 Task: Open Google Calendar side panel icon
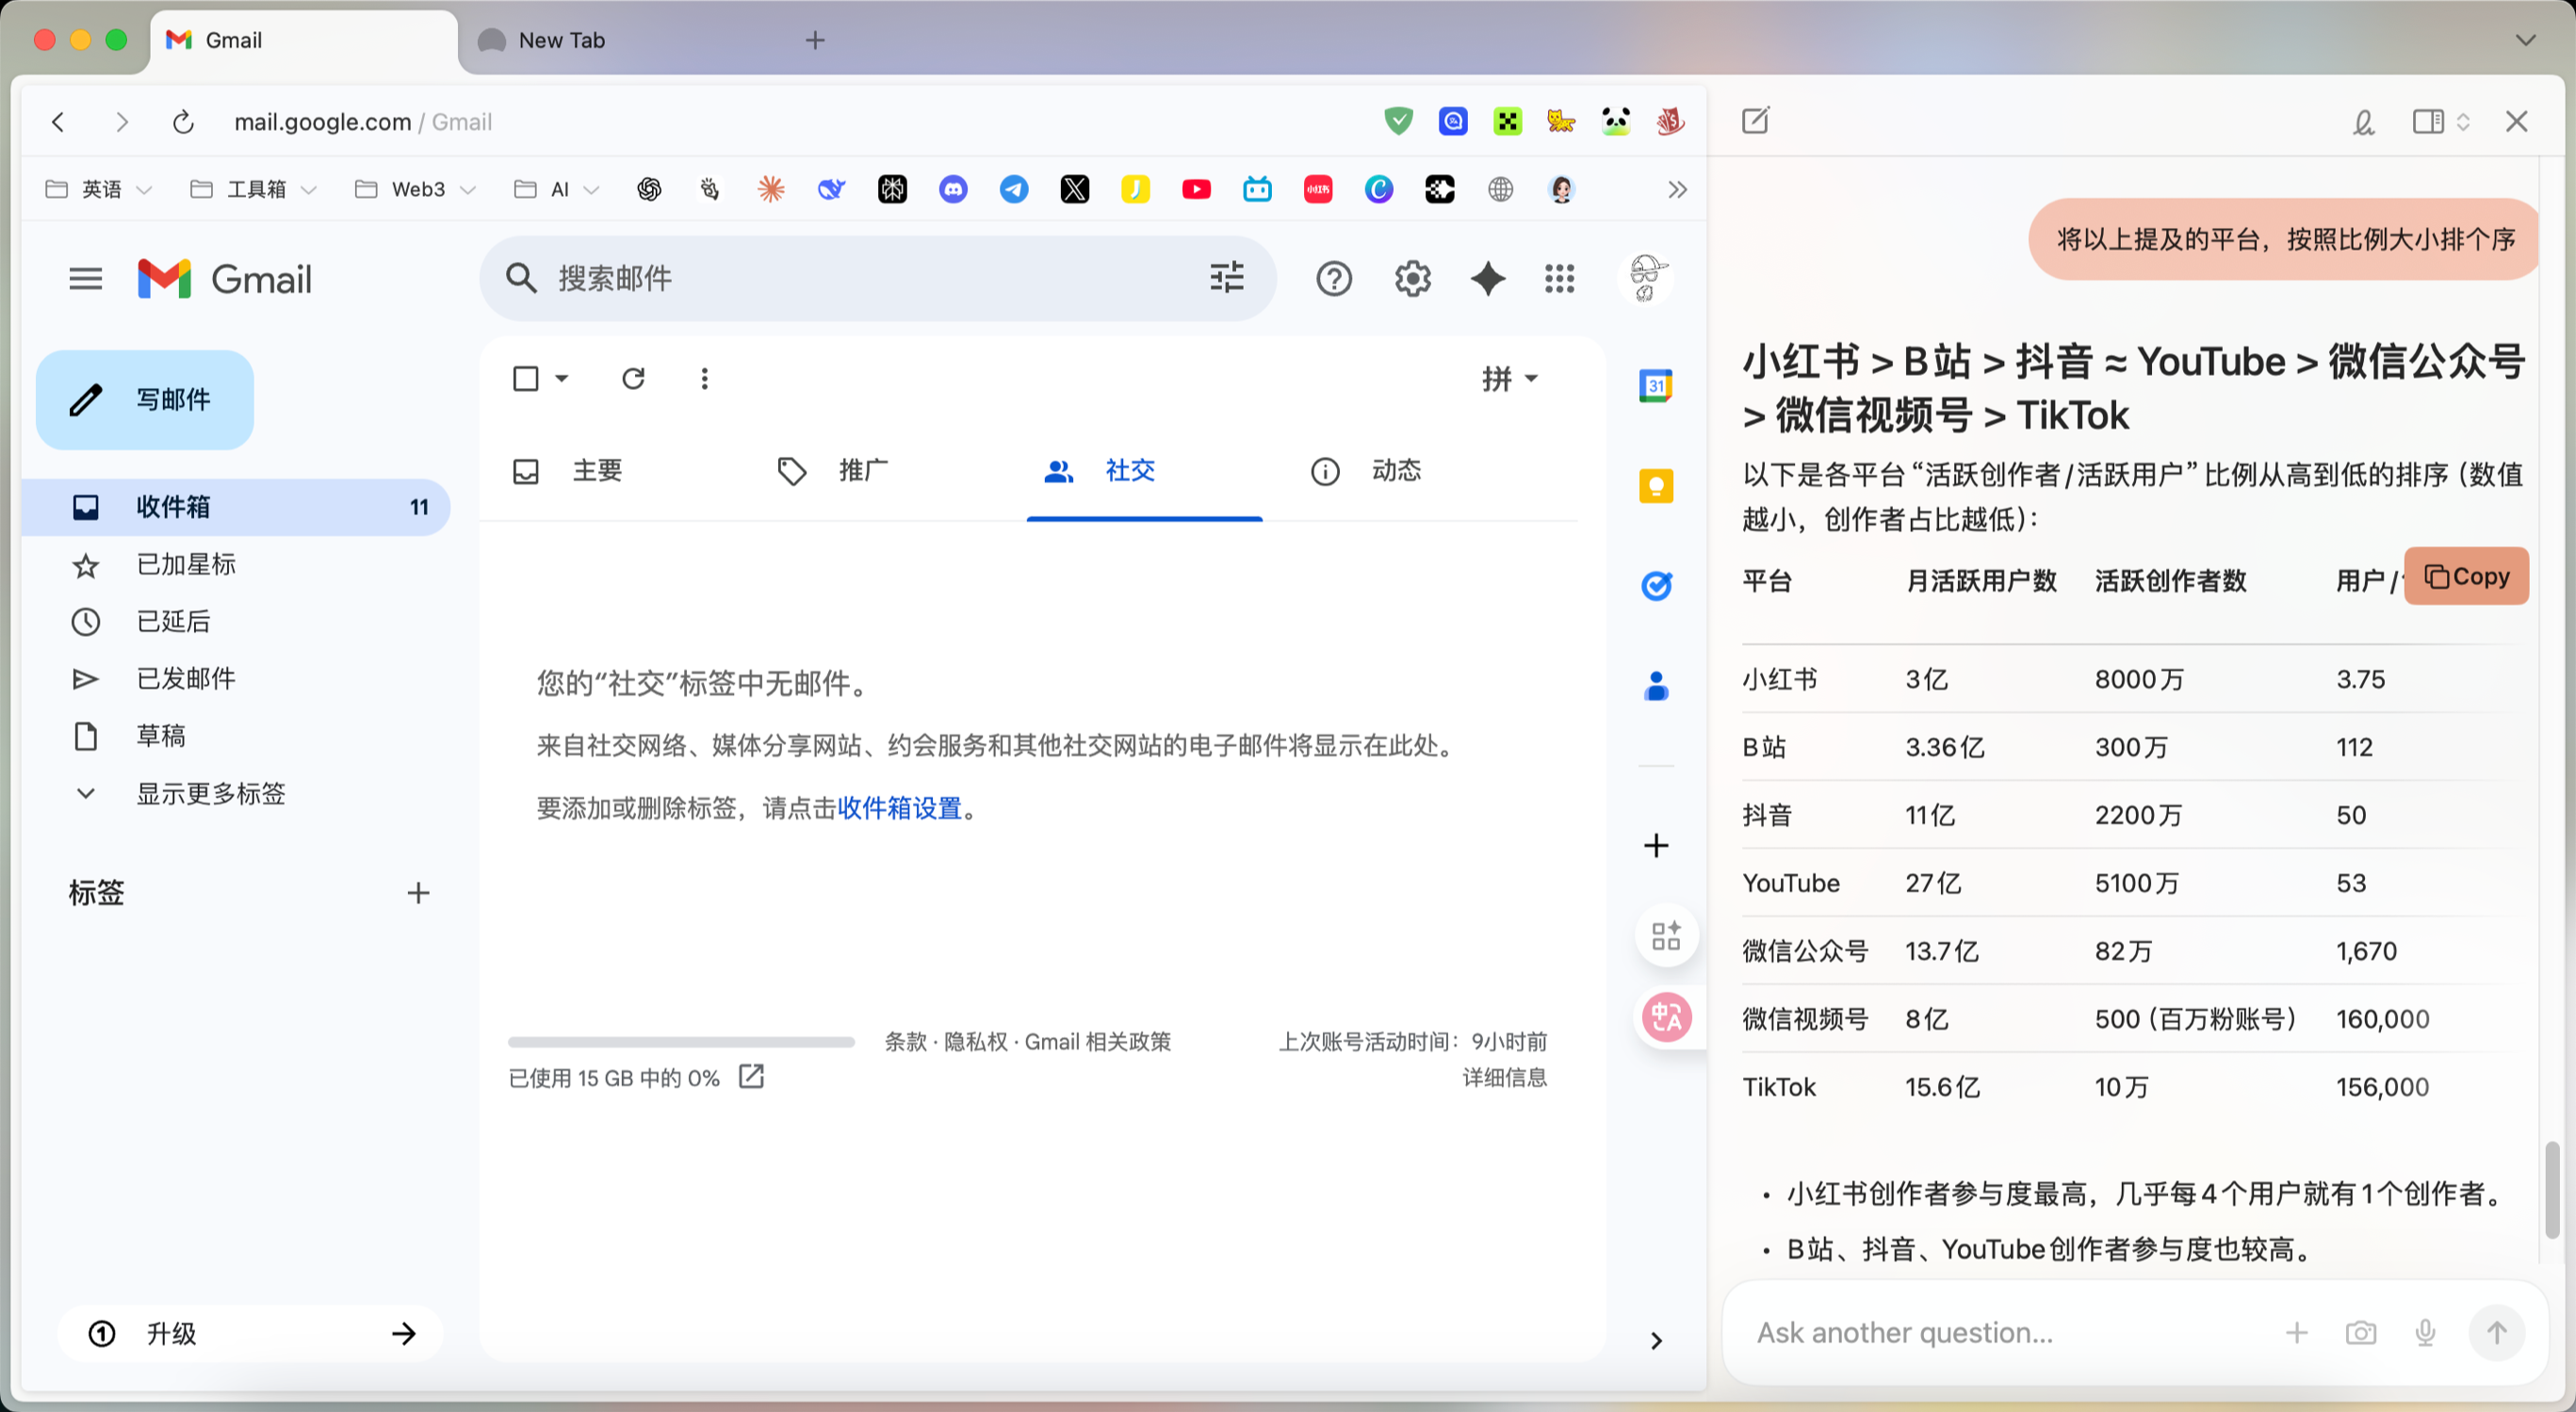point(1656,385)
